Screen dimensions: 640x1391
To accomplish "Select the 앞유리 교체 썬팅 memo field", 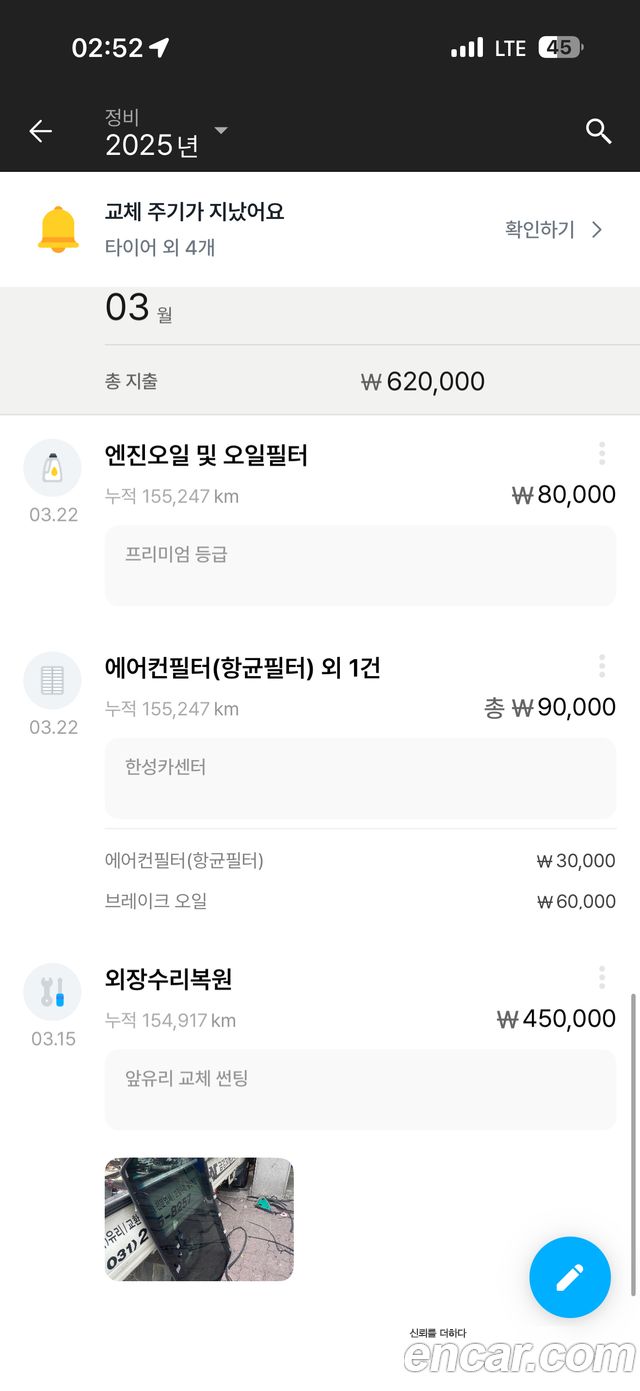I will tap(360, 1090).
